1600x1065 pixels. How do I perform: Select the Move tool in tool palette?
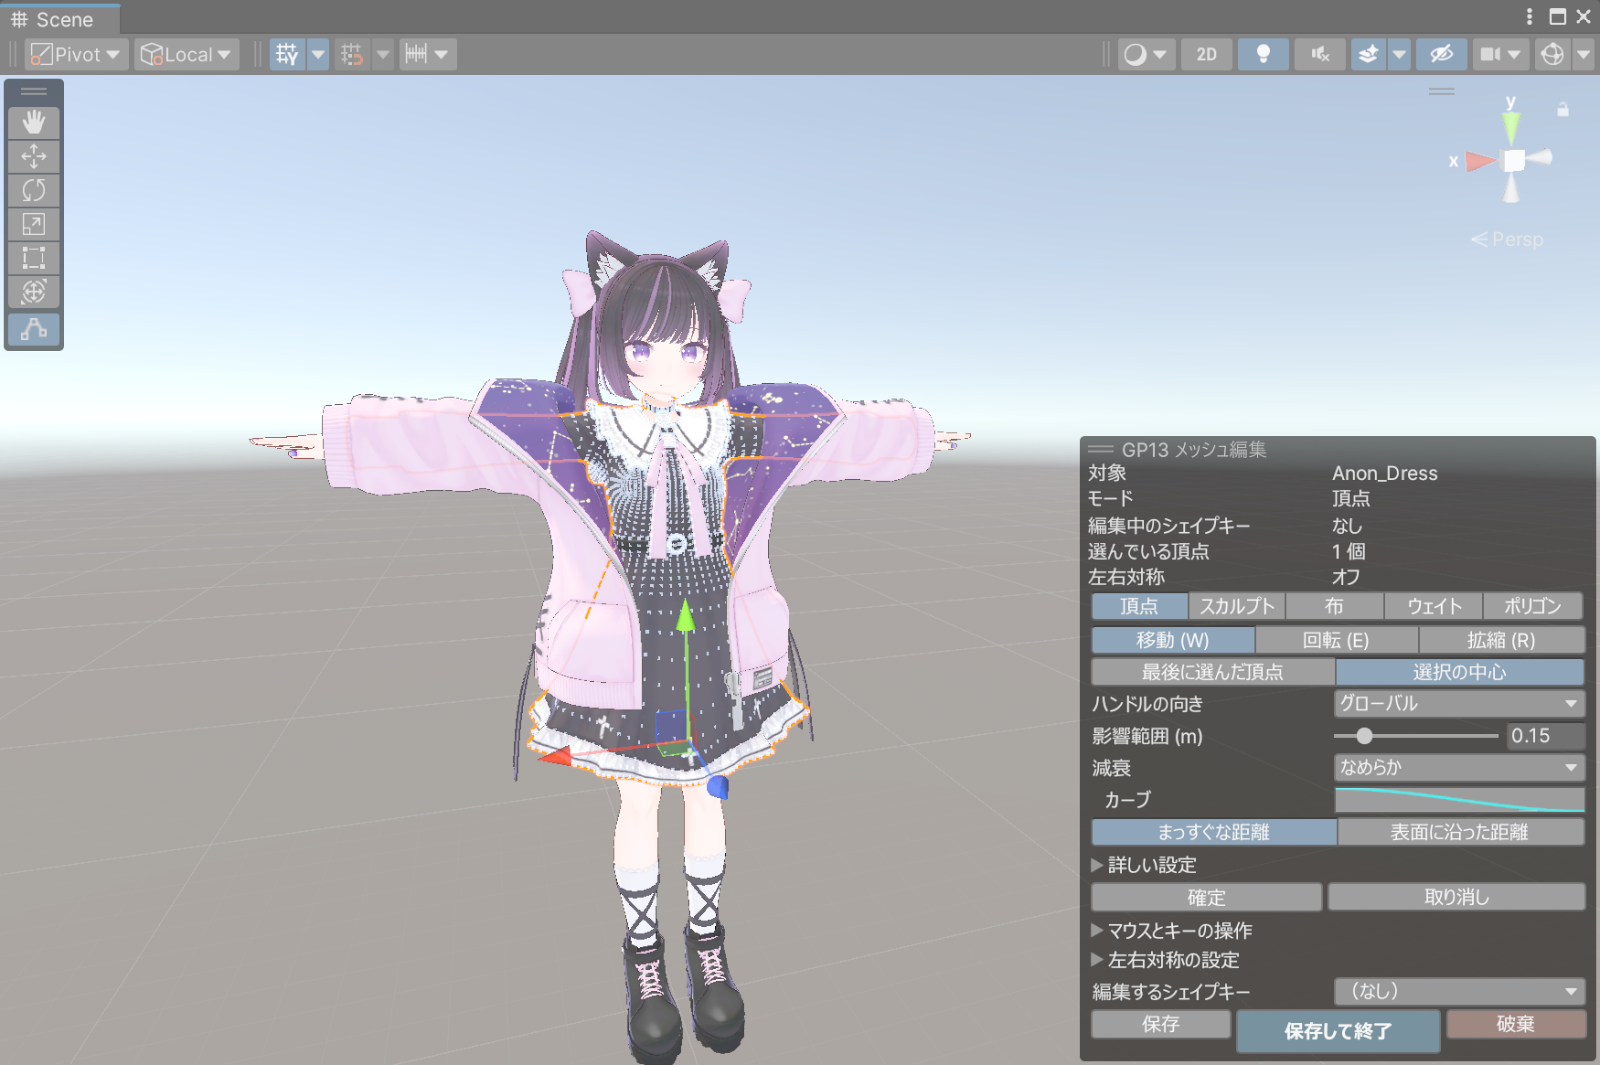point(34,157)
